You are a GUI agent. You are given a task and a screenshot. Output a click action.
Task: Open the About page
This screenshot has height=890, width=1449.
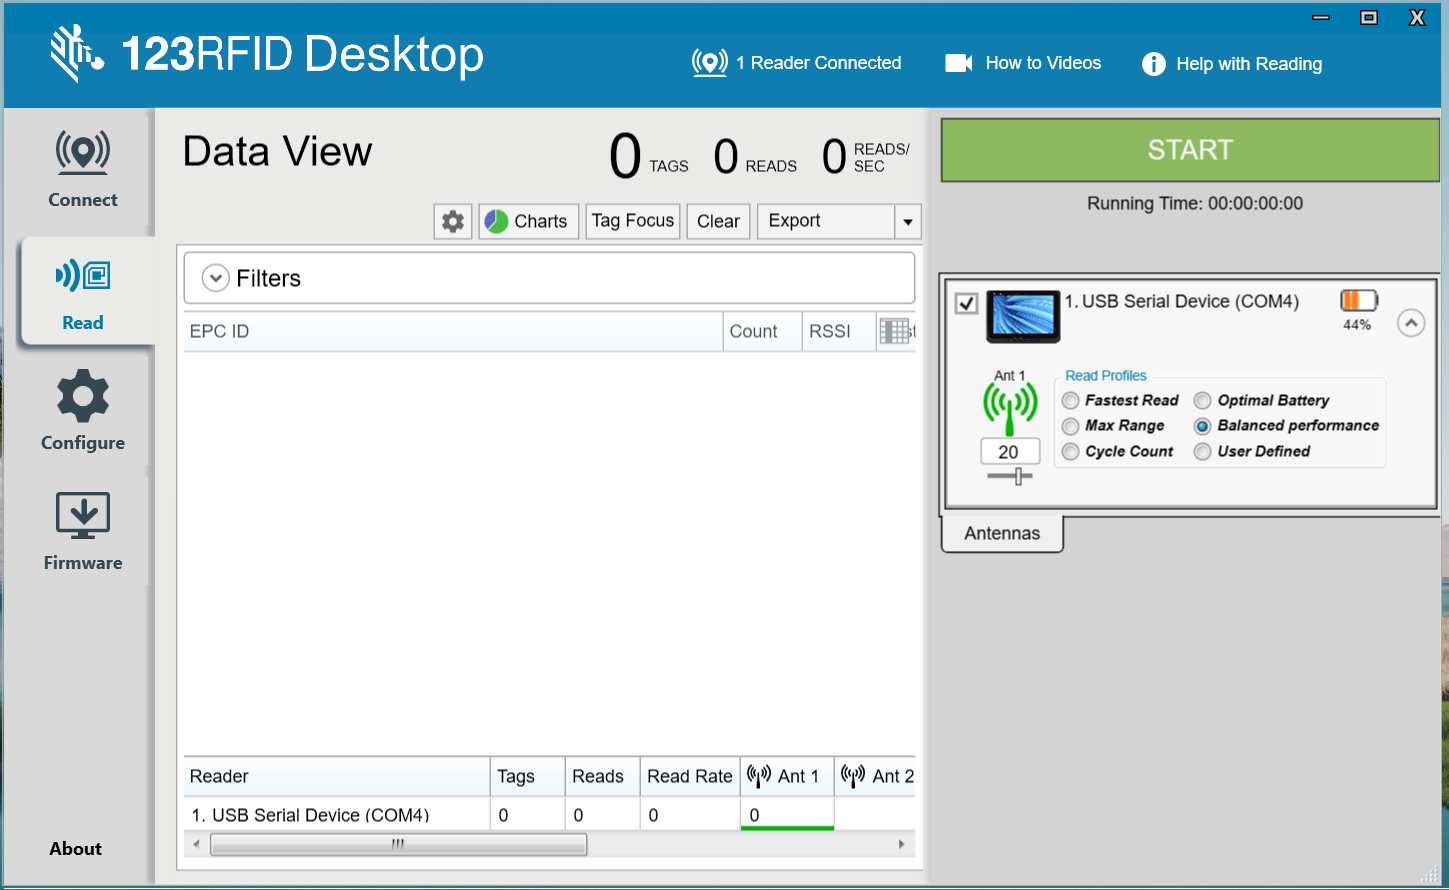pyautogui.click(x=76, y=849)
